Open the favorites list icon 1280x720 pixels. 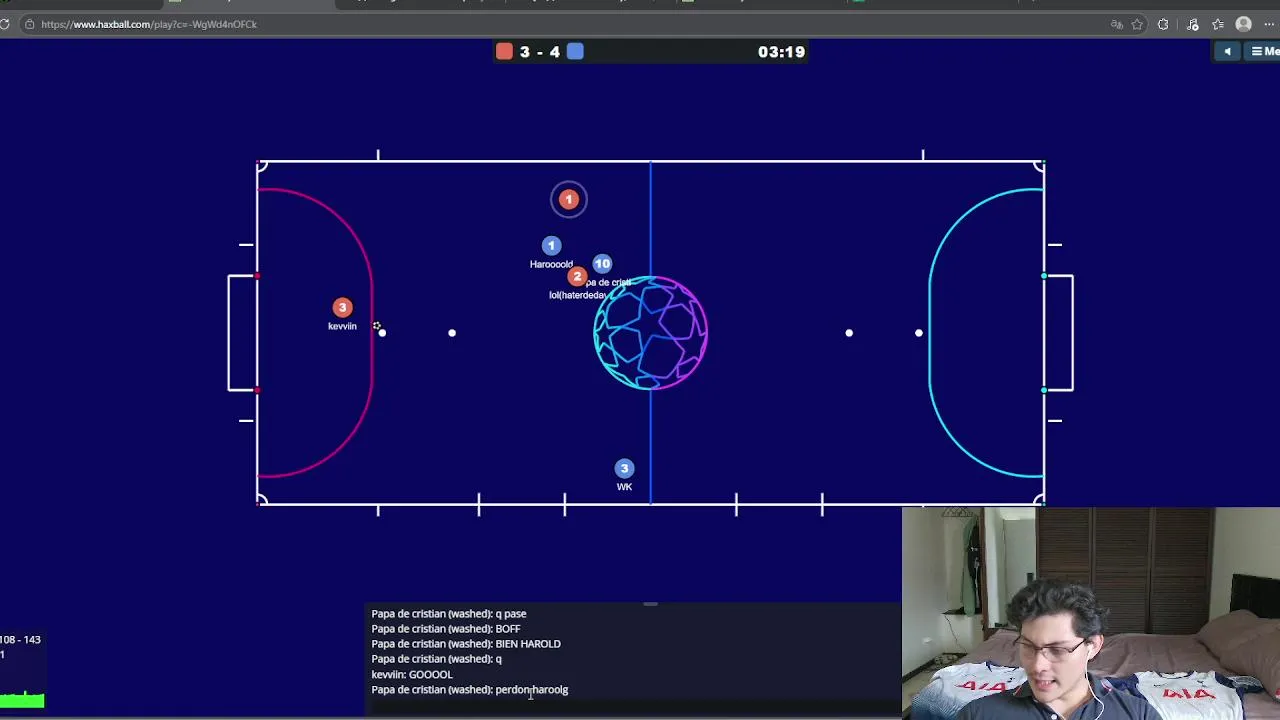click(1218, 24)
